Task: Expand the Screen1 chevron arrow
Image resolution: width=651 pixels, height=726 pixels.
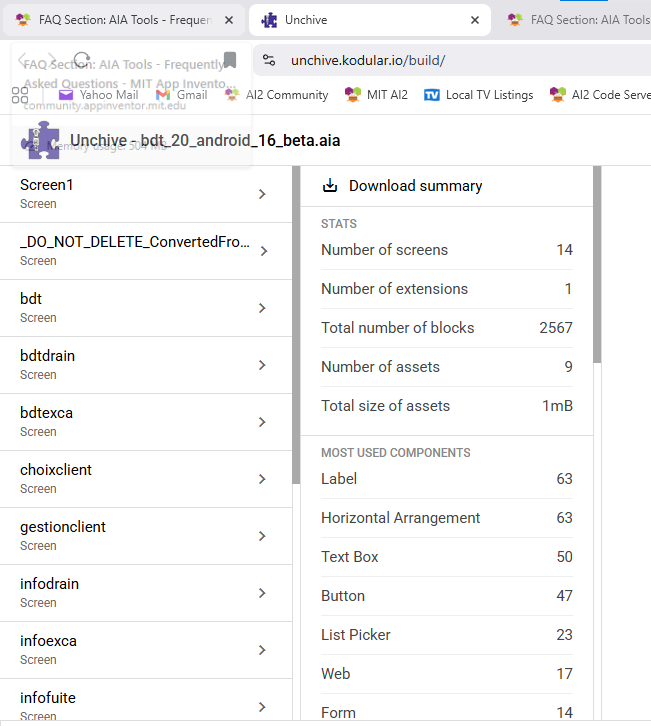Action: point(262,194)
